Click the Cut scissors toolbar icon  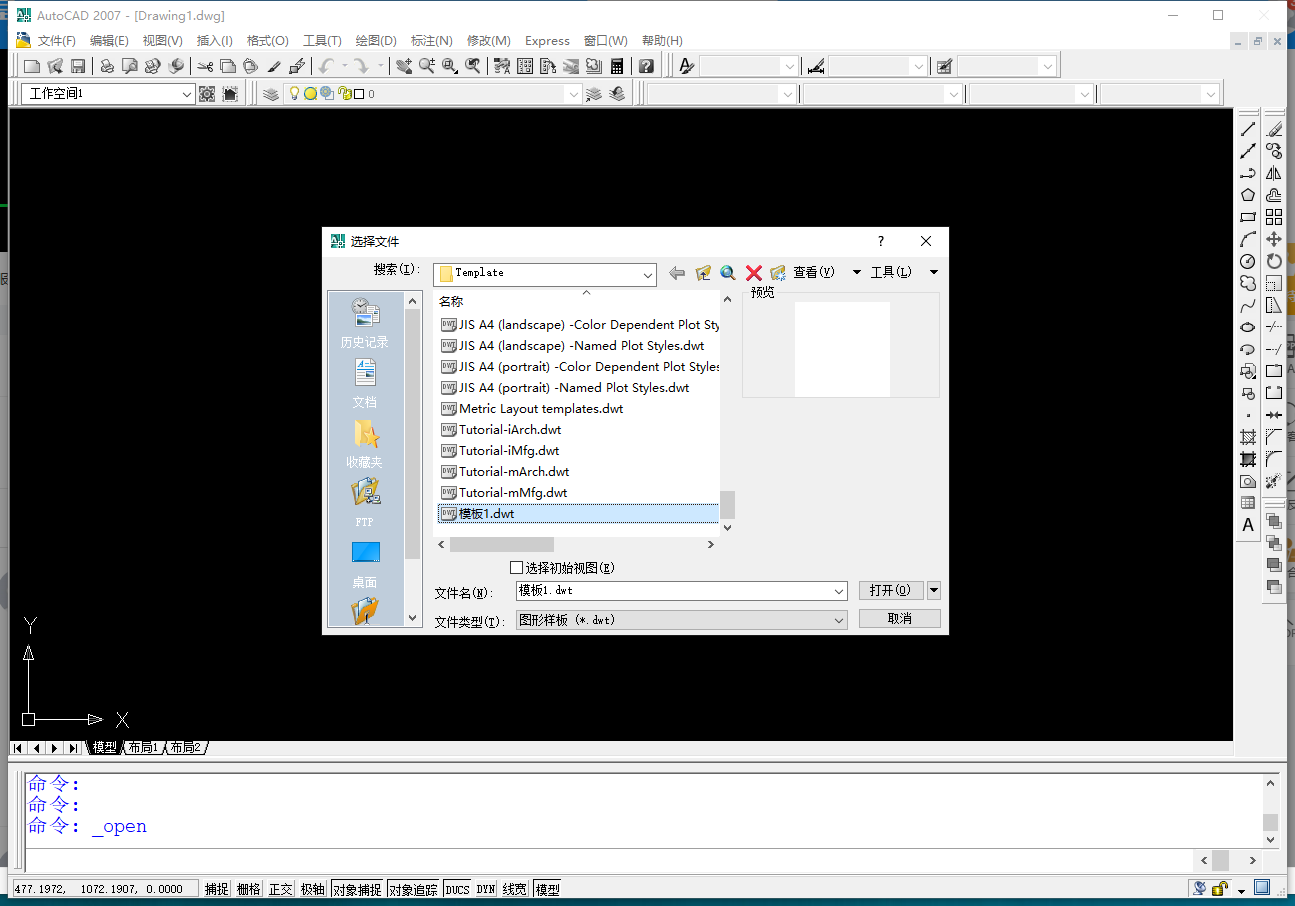point(205,66)
